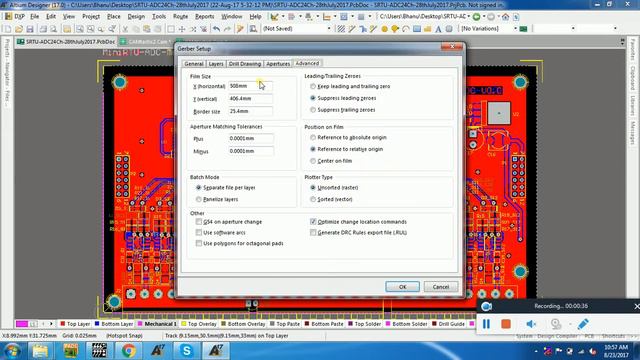This screenshot has height=360, width=640.
Task: Open the Design menu
Action: click(136, 17)
